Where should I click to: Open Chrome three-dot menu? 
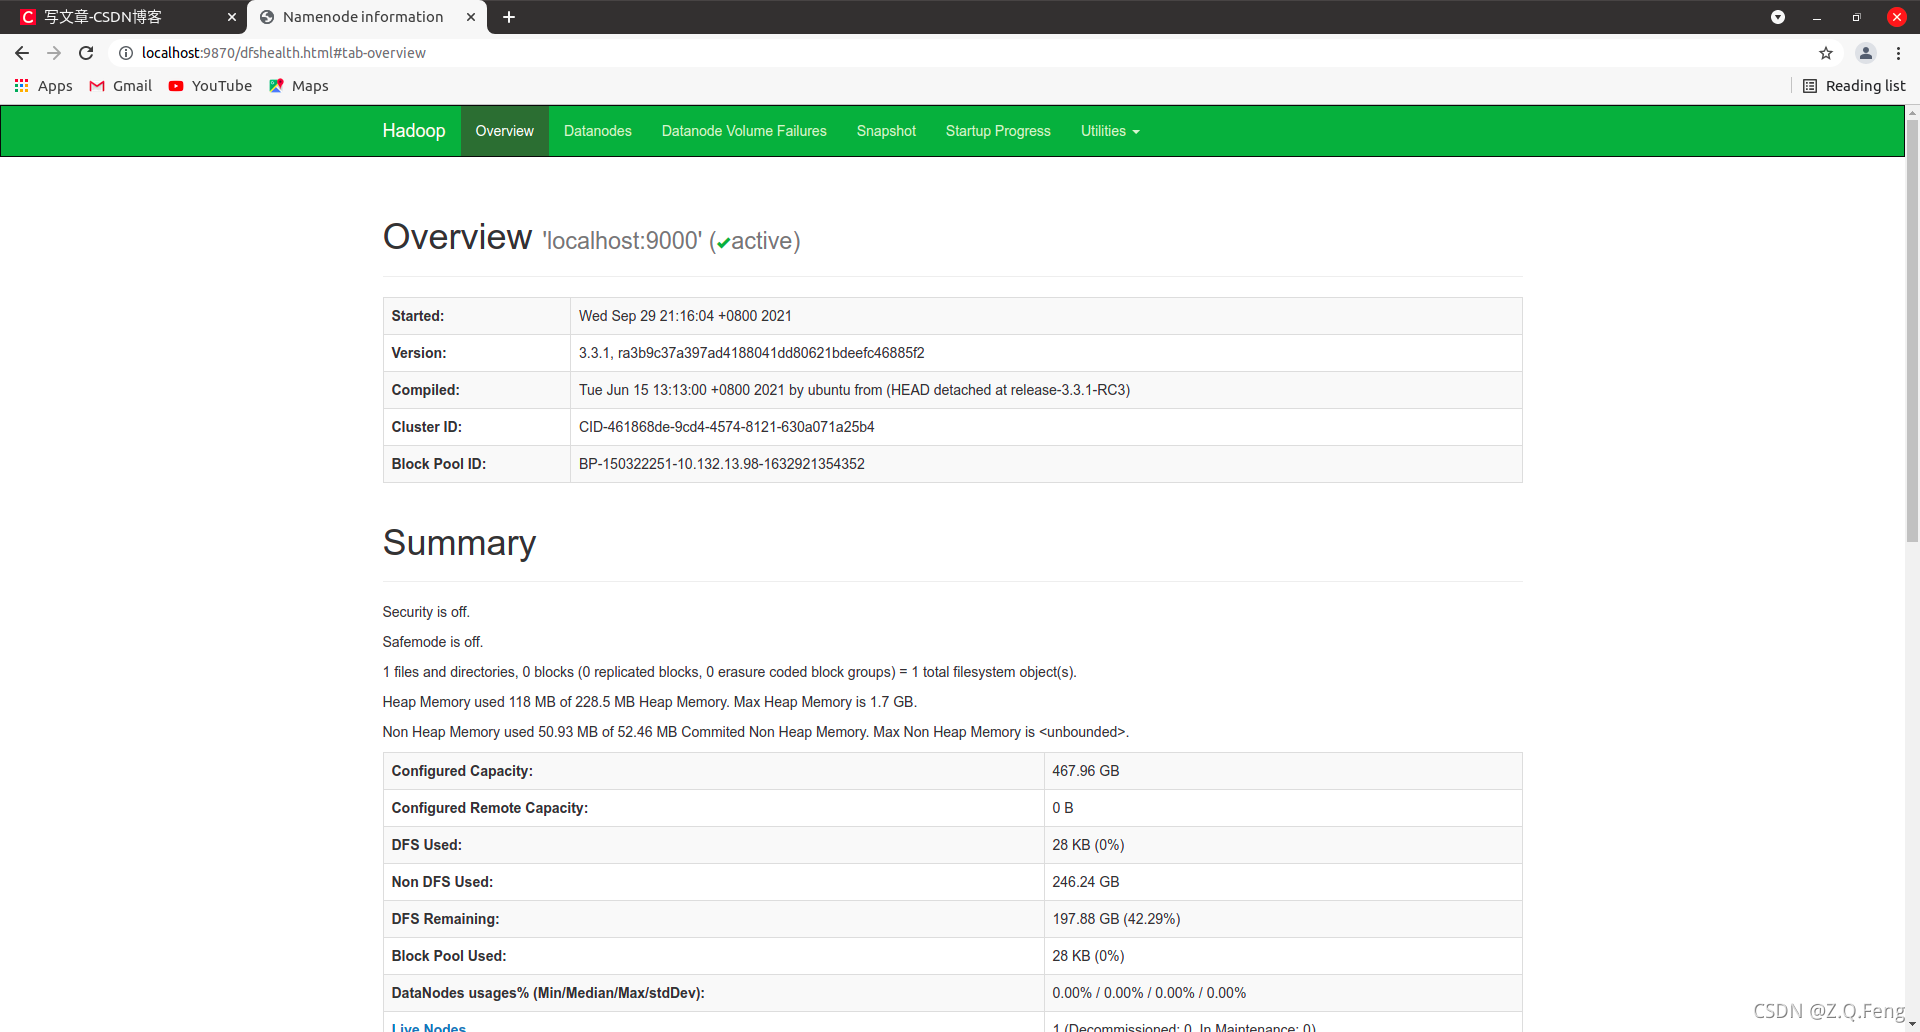[1898, 53]
